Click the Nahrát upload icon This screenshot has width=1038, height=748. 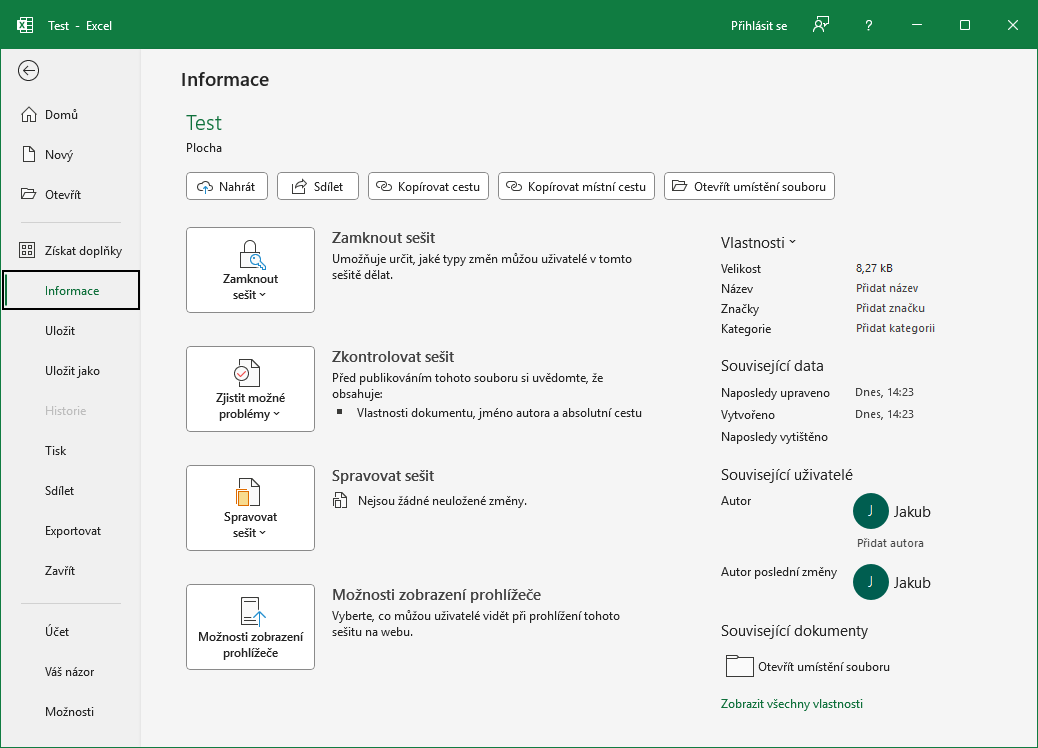(x=206, y=186)
